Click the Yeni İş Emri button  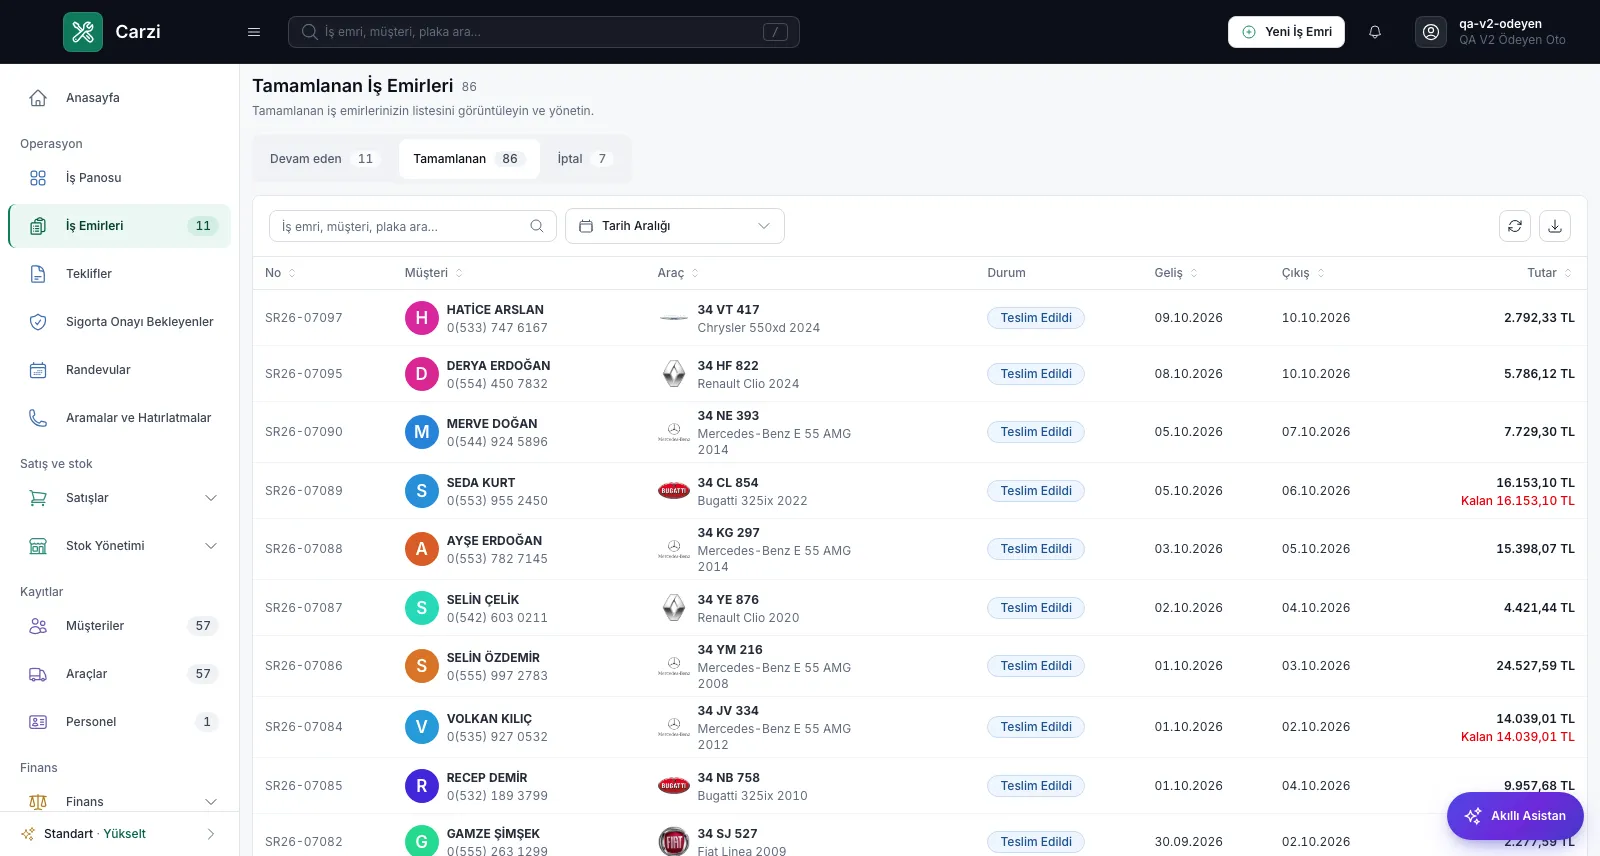pyautogui.click(x=1286, y=32)
